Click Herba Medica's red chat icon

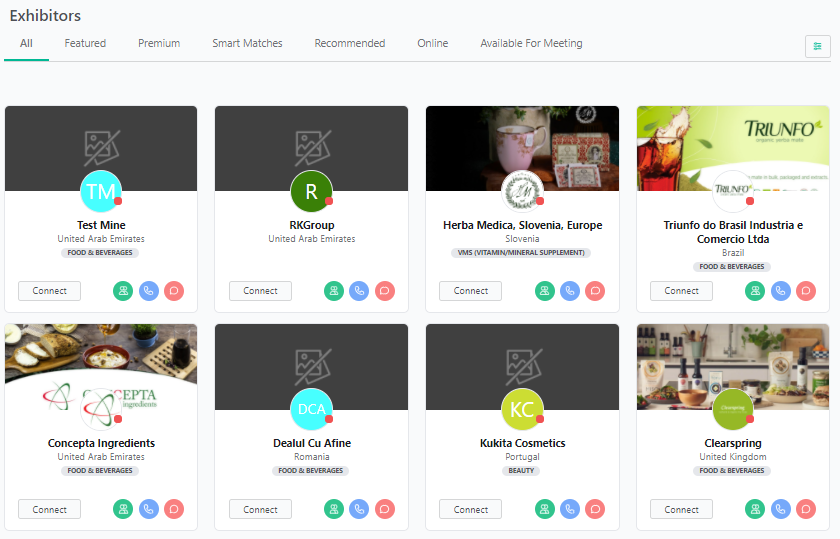pos(595,291)
